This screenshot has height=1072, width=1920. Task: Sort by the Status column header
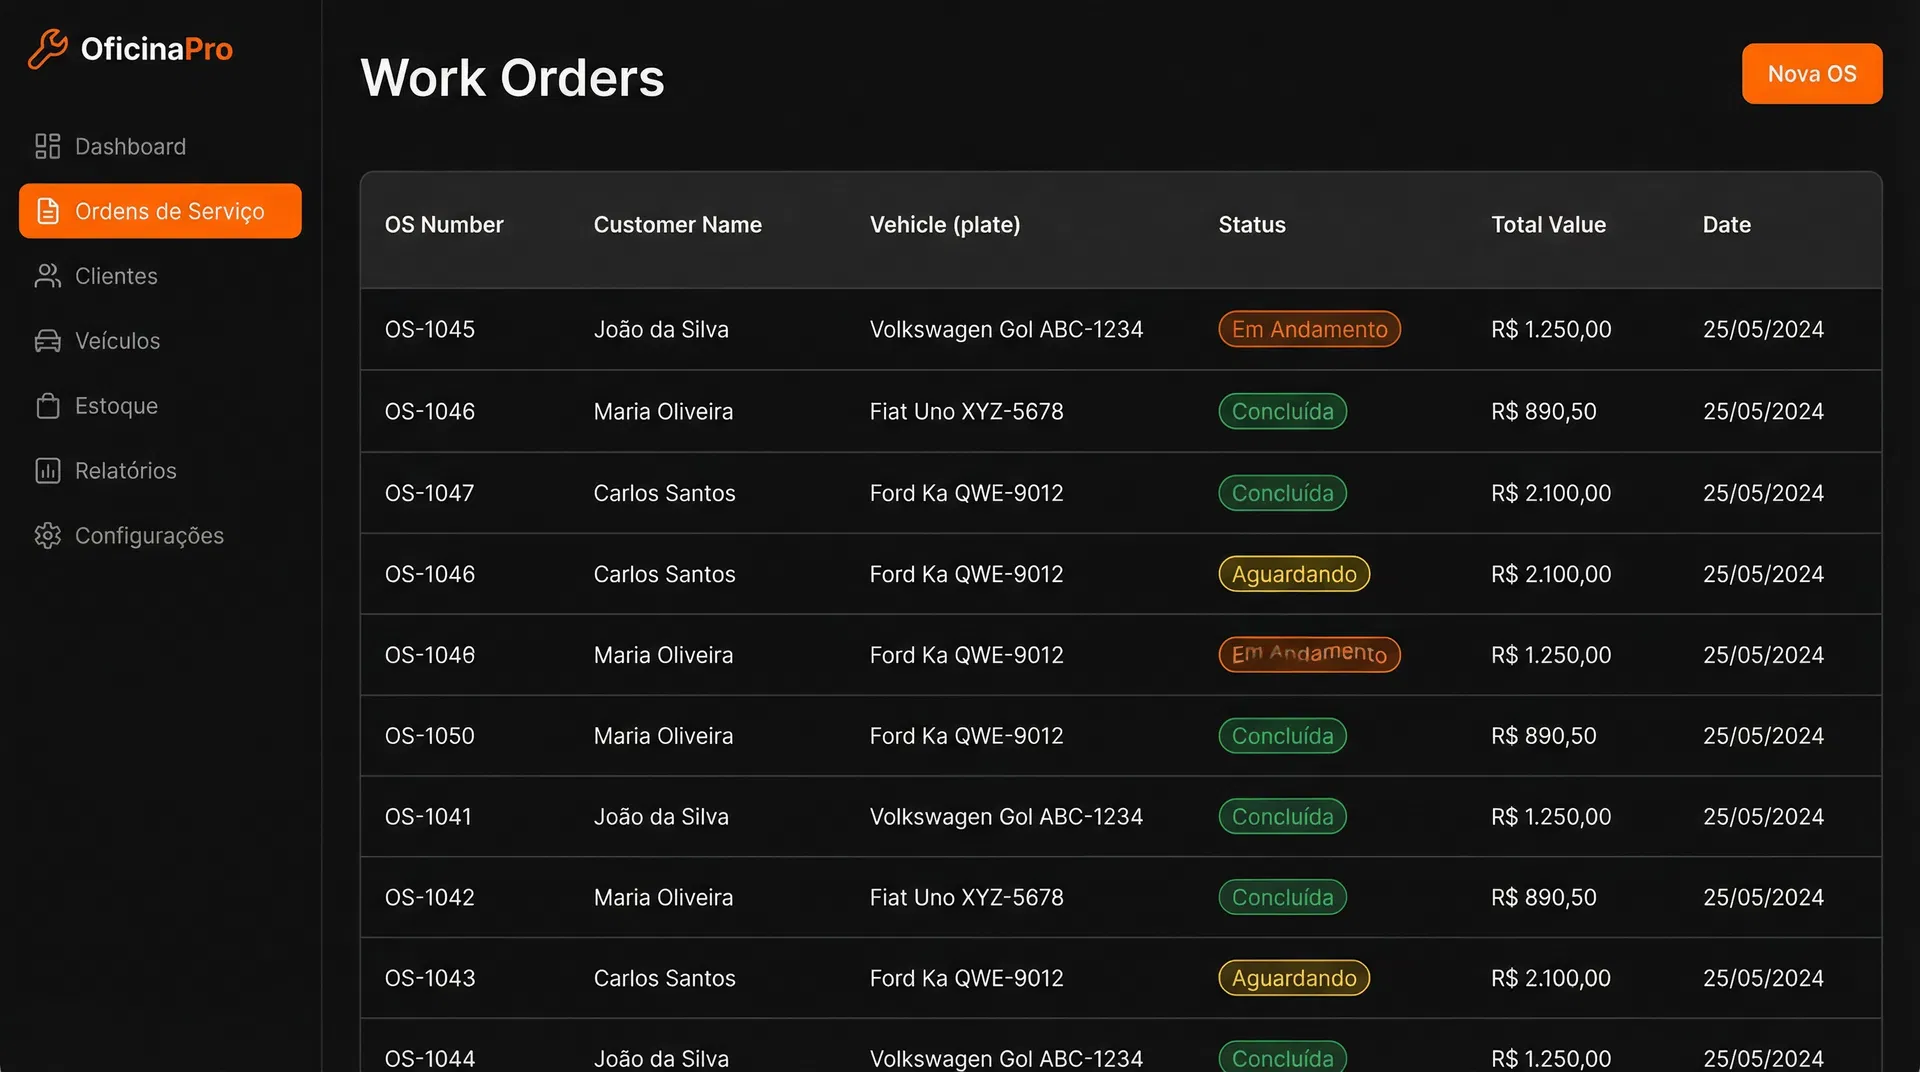pos(1251,225)
